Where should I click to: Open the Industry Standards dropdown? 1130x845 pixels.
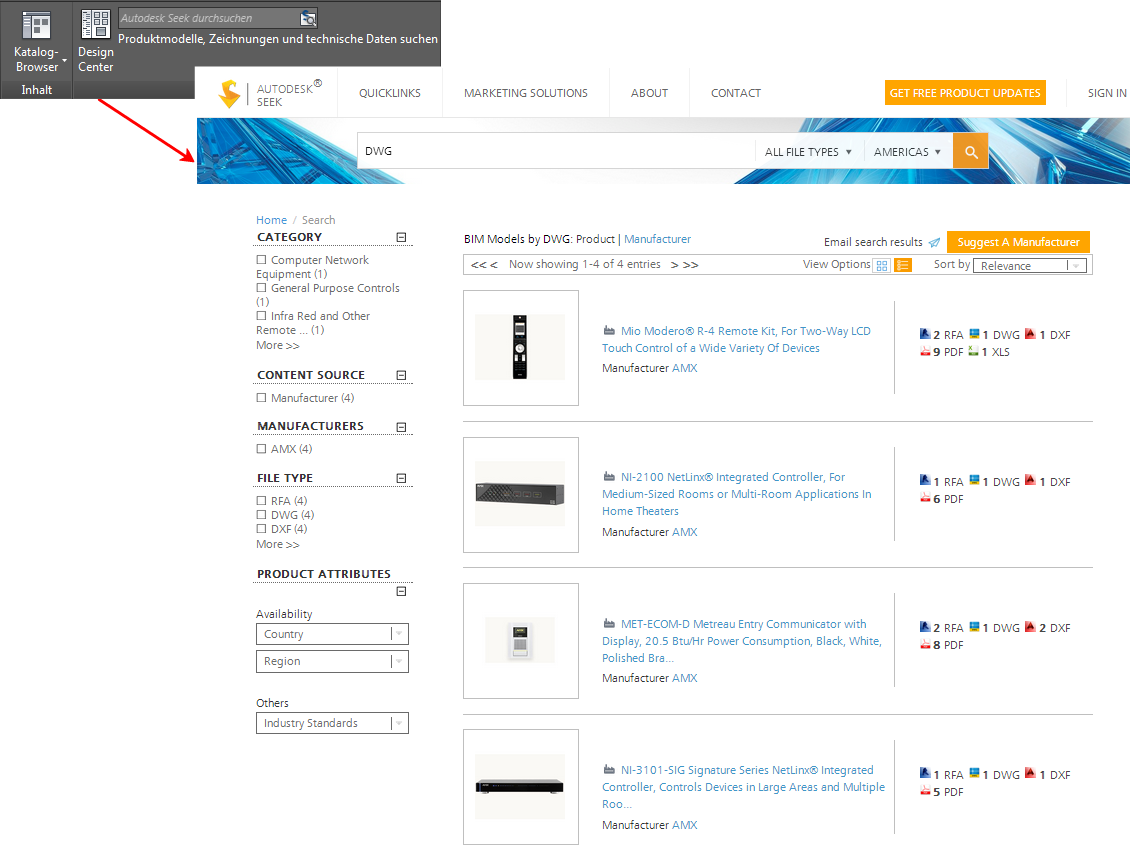coord(332,723)
